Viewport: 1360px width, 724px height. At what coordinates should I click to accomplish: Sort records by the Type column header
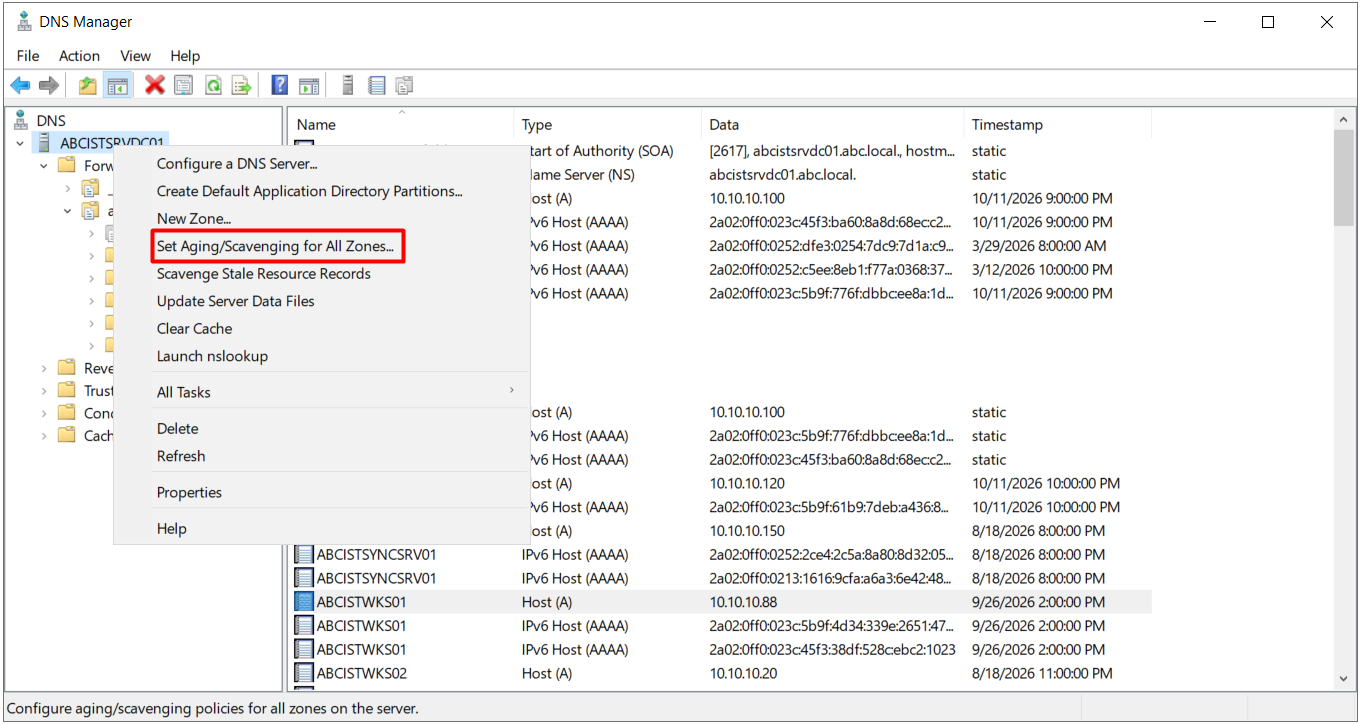(x=607, y=125)
